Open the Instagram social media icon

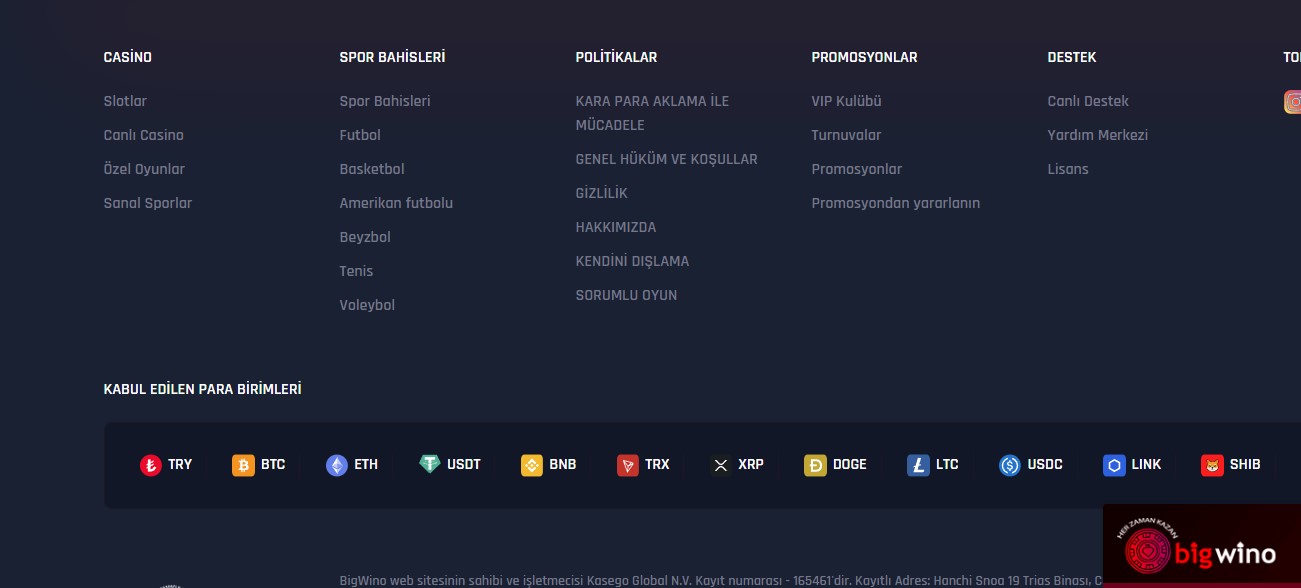click(1293, 102)
